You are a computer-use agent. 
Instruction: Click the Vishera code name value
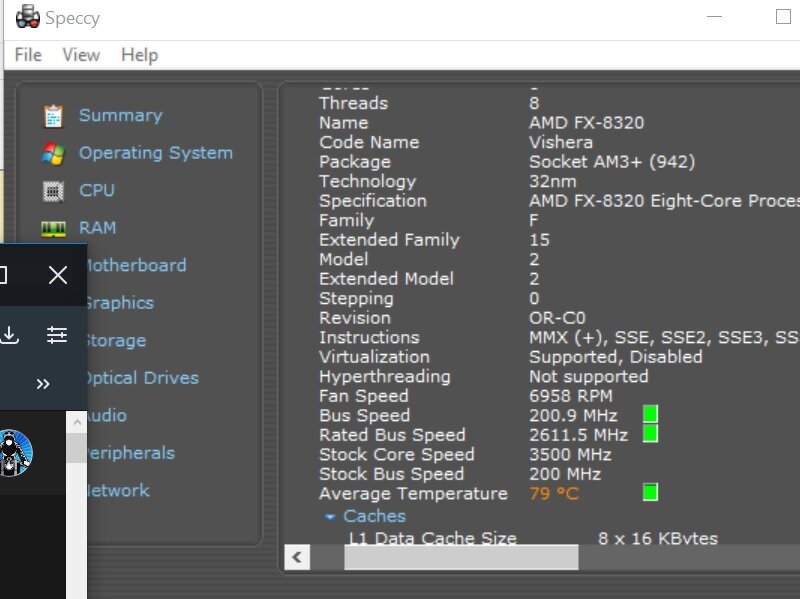point(561,142)
